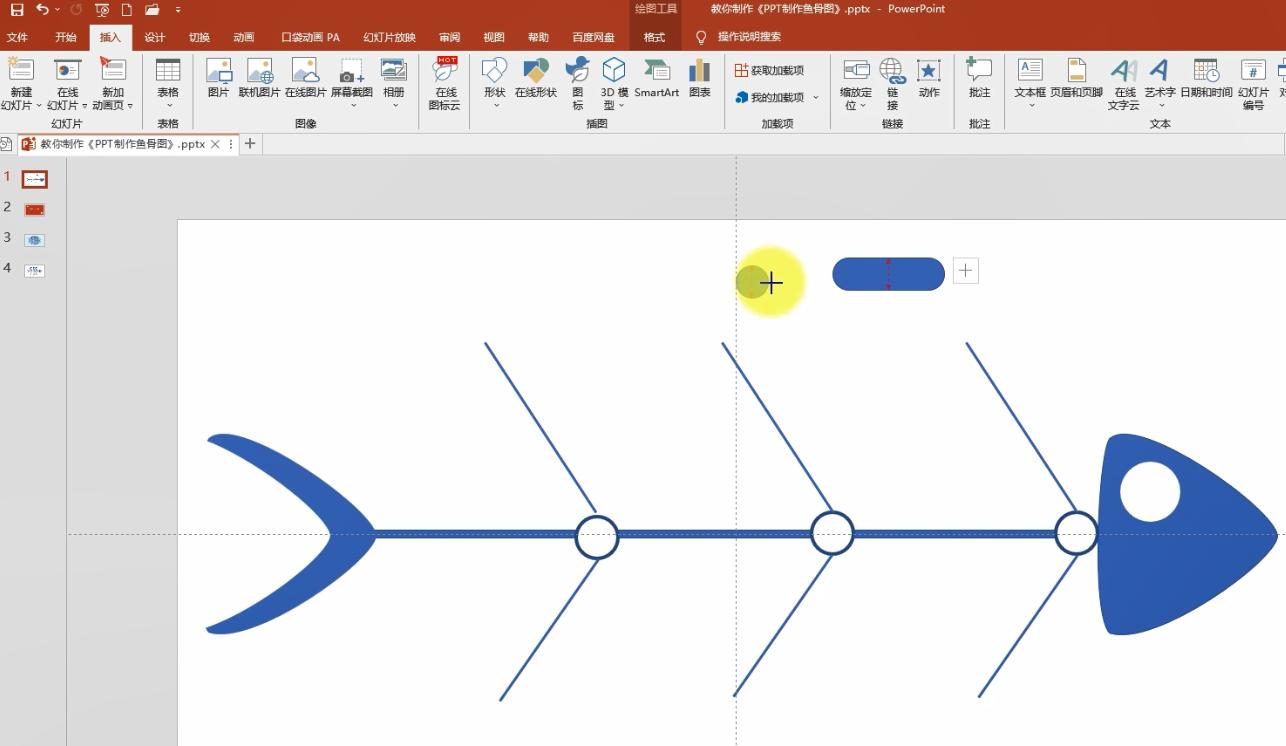Add an action with 动作
The height and width of the screenshot is (746, 1286).
coord(929,78)
